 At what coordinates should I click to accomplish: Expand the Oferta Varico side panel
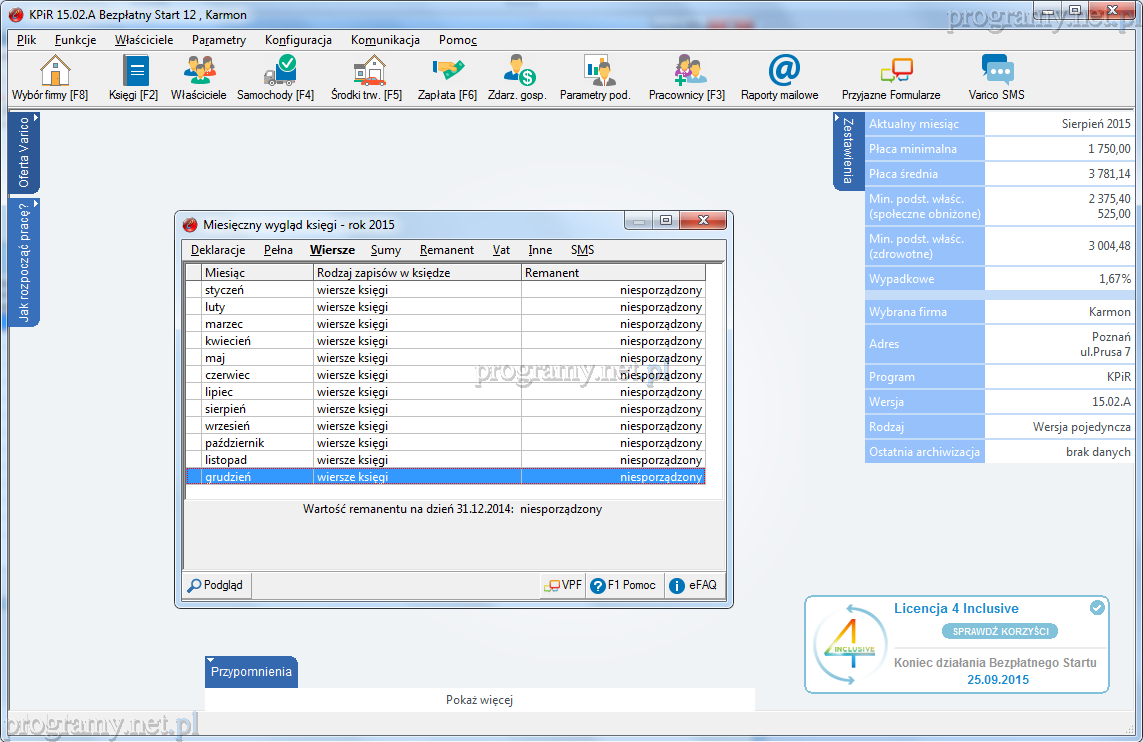[x=24, y=153]
